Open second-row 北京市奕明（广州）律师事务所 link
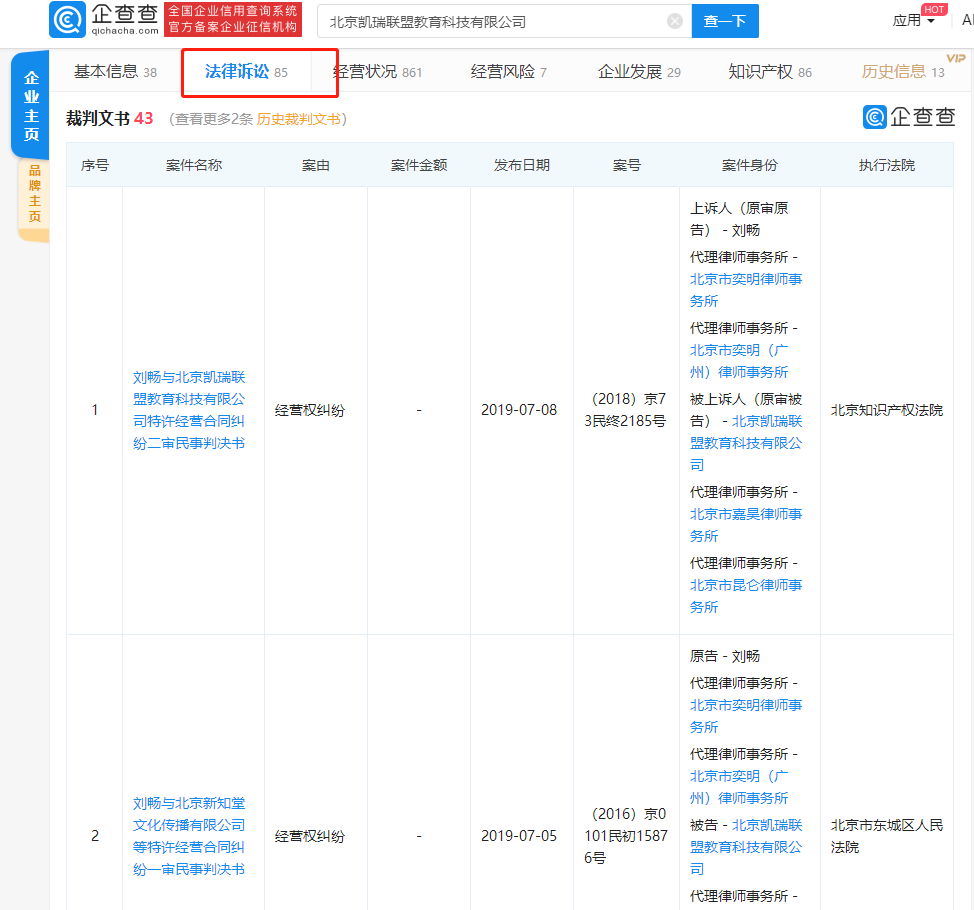Screen dimensions: 974x910 pos(739,787)
